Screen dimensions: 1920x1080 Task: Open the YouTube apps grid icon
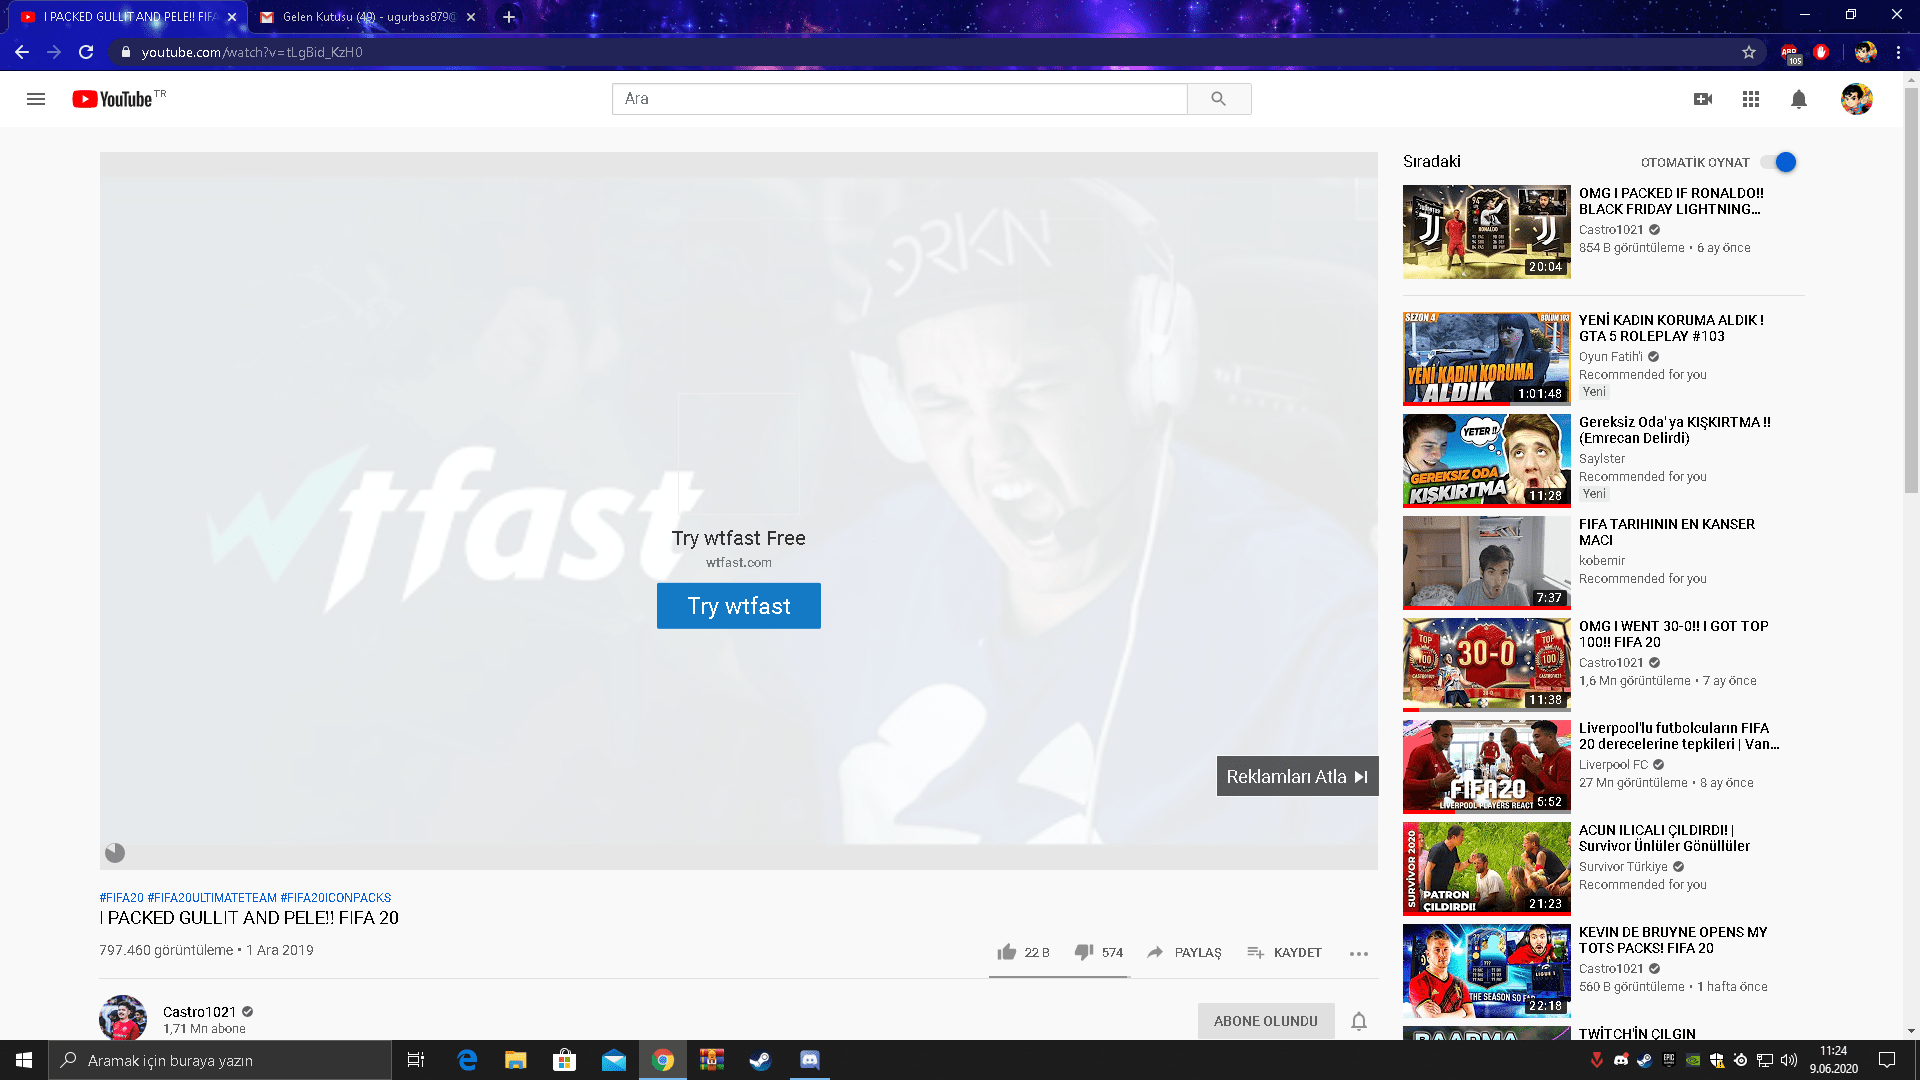1751,99
